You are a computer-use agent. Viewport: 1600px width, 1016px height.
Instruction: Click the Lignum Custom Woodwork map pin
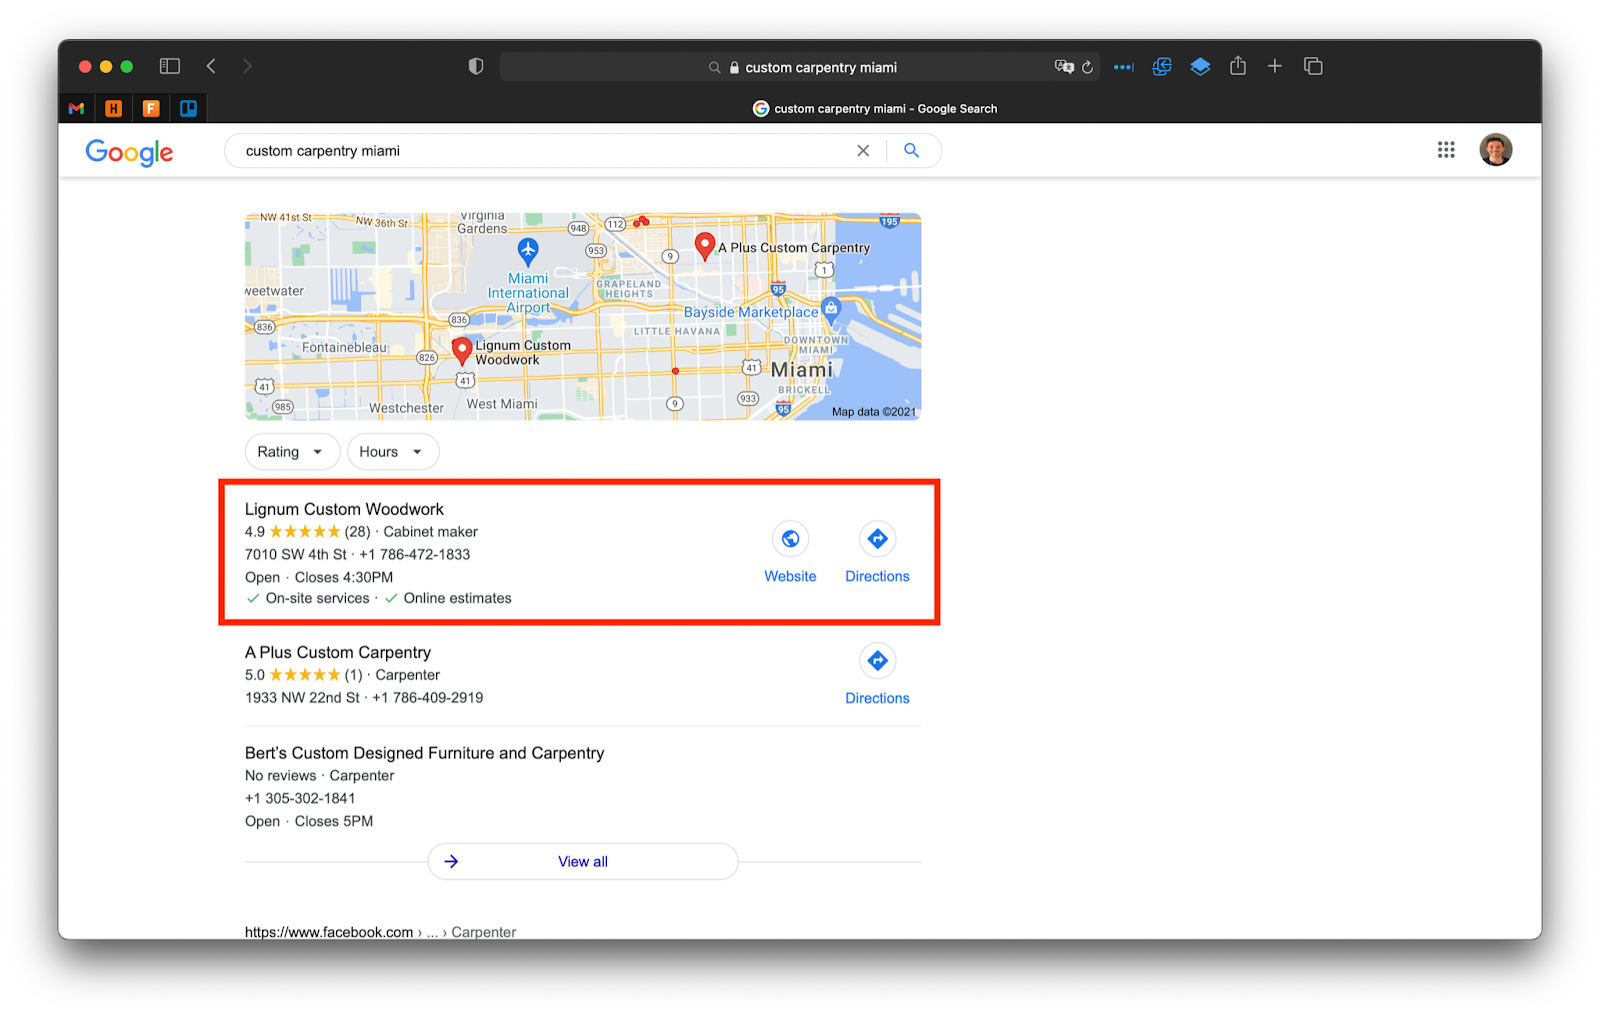tap(461, 350)
